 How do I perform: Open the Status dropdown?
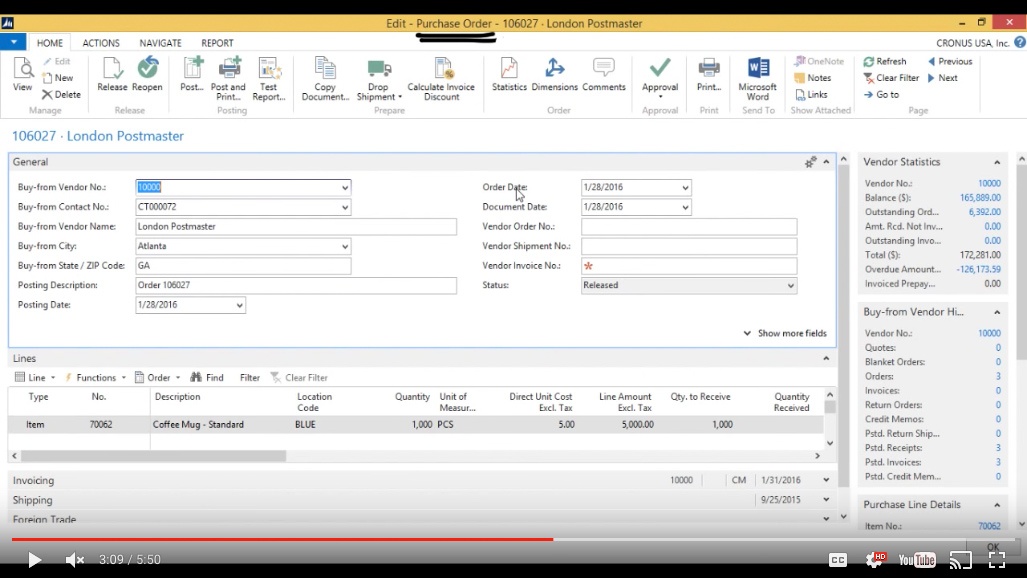click(x=791, y=286)
